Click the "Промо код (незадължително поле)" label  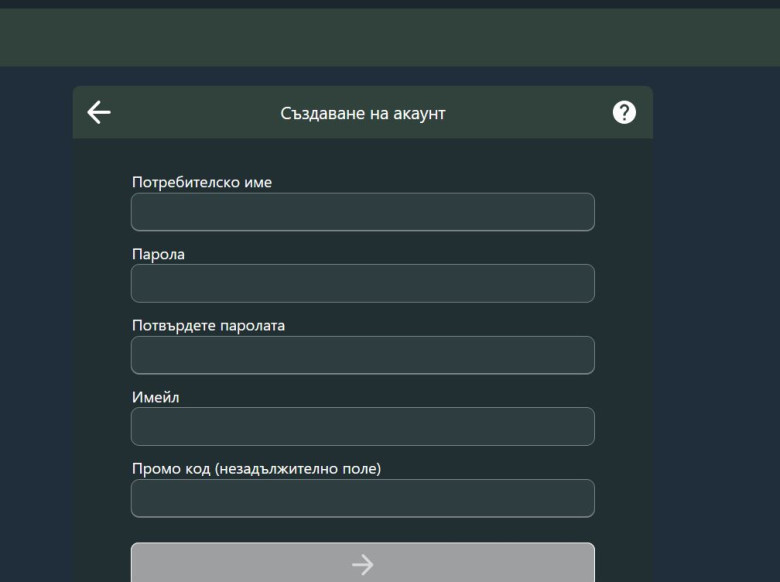[256, 468]
